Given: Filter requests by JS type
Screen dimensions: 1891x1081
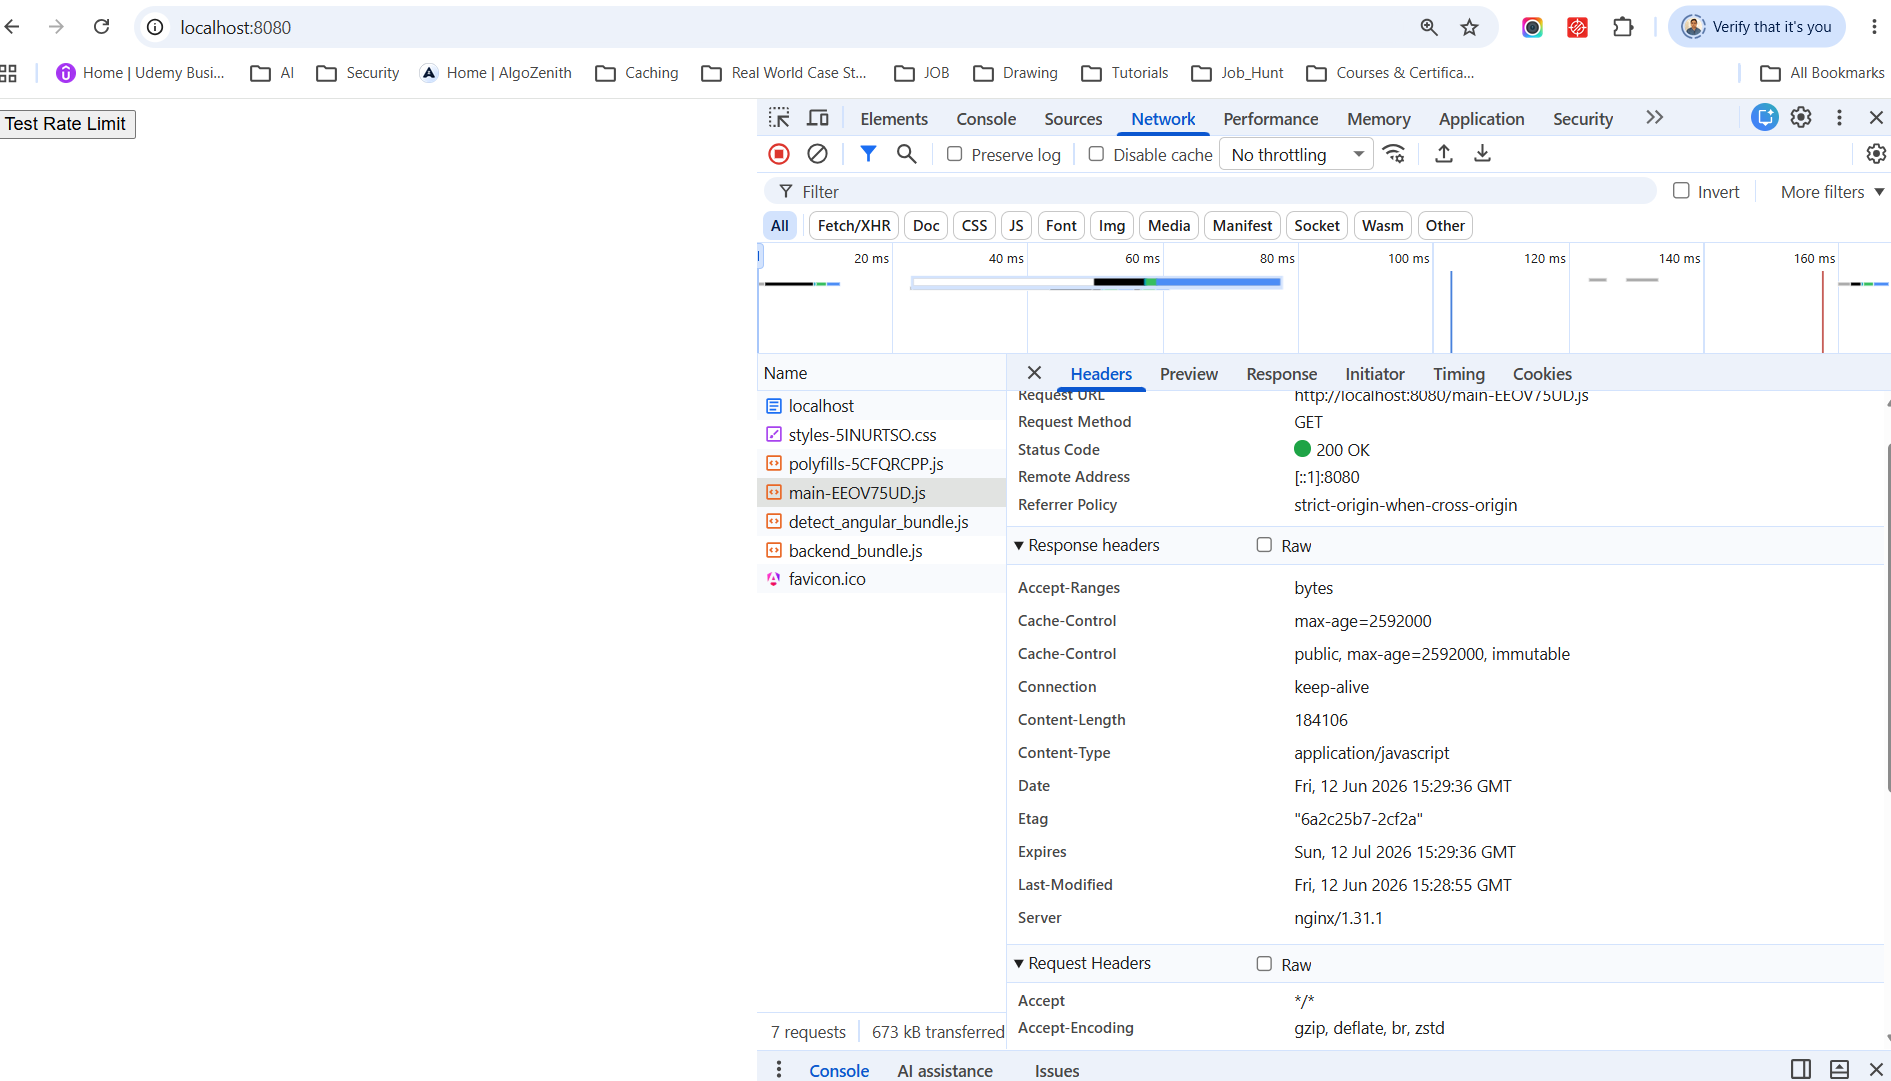Looking at the screenshot, I should pos(1016,226).
